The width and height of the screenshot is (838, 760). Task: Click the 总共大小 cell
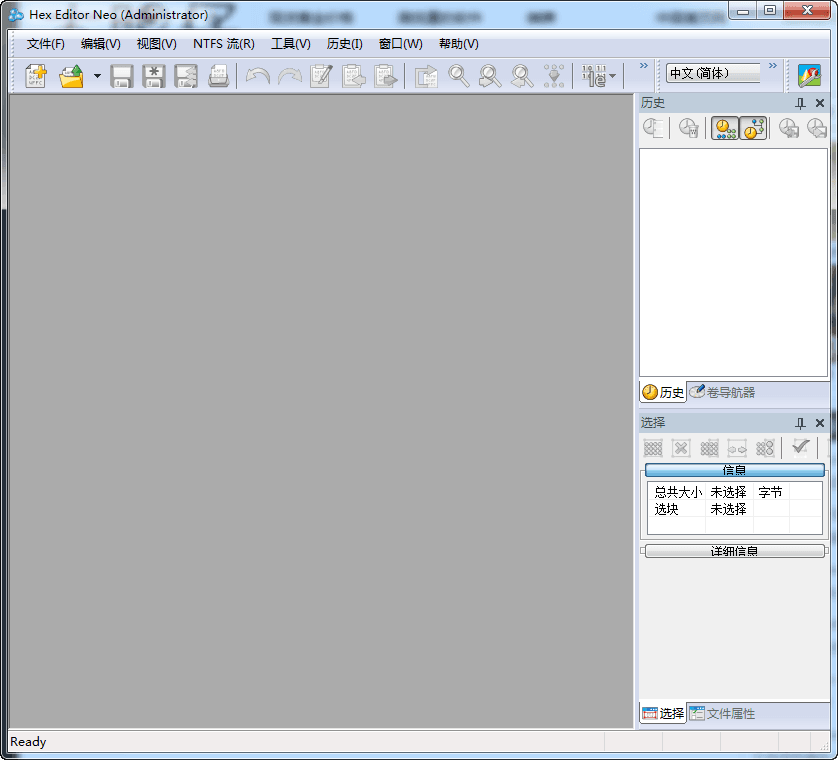(x=678, y=492)
